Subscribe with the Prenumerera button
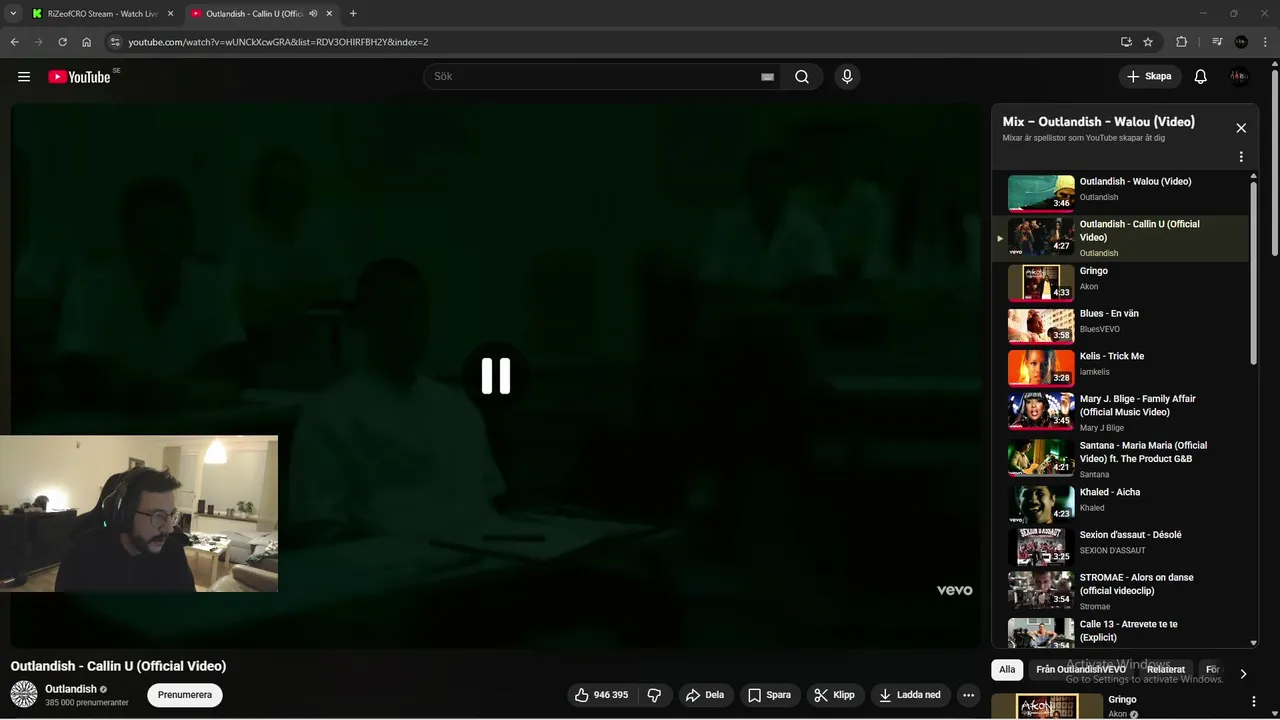Viewport: 1280px width, 720px height. point(185,695)
